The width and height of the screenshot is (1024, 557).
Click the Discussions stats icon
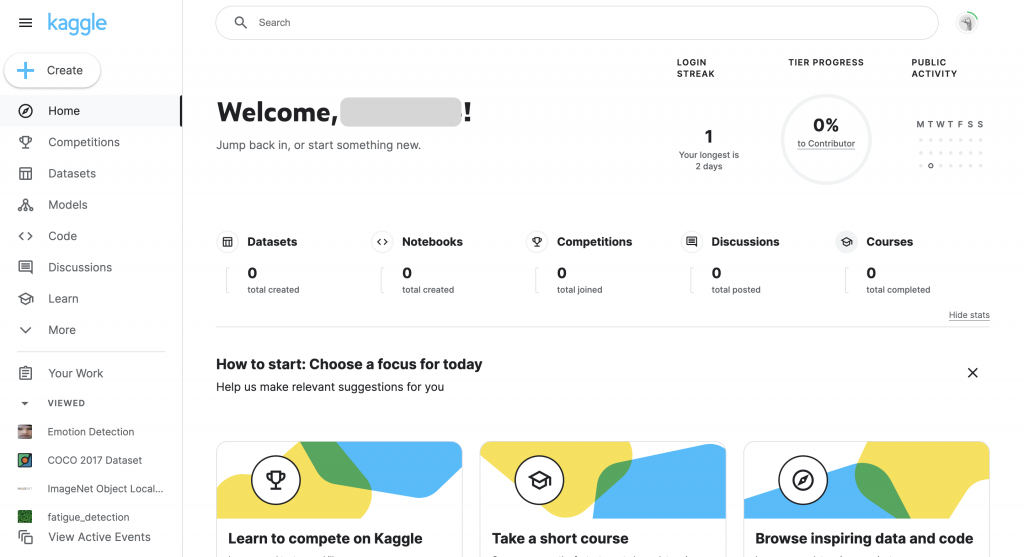692,242
